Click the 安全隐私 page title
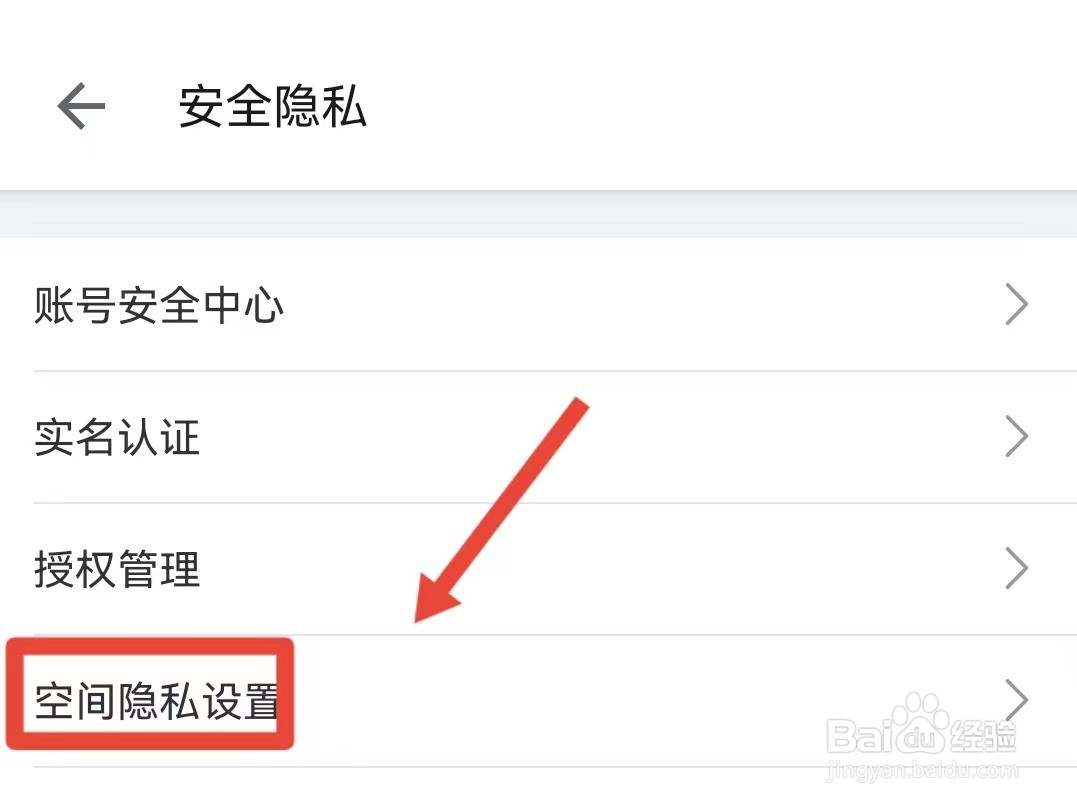1077x807 pixels. (x=272, y=106)
